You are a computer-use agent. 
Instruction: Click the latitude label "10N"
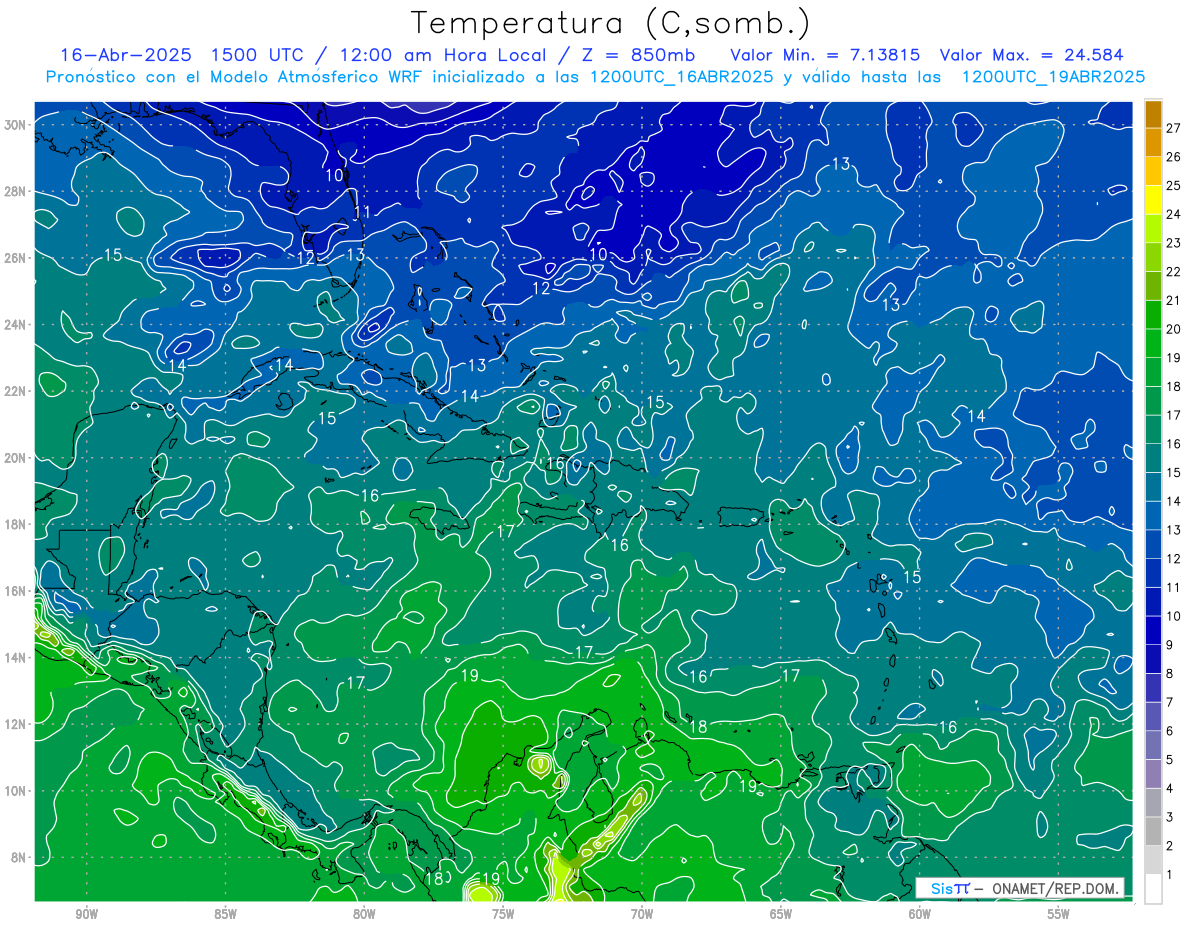(x=15, y=791)
